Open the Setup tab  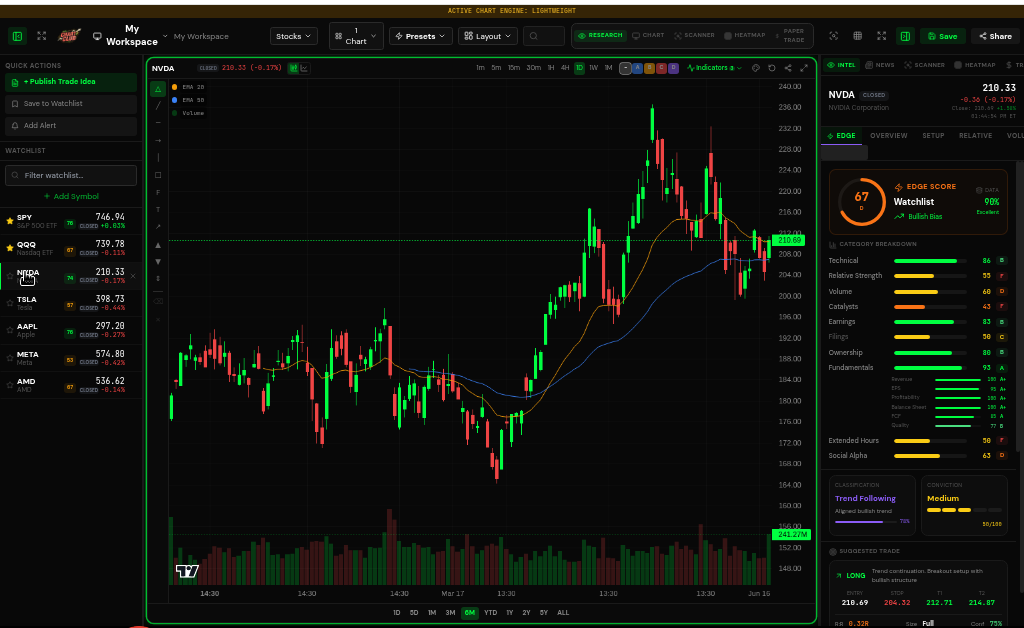click(933, 136)
